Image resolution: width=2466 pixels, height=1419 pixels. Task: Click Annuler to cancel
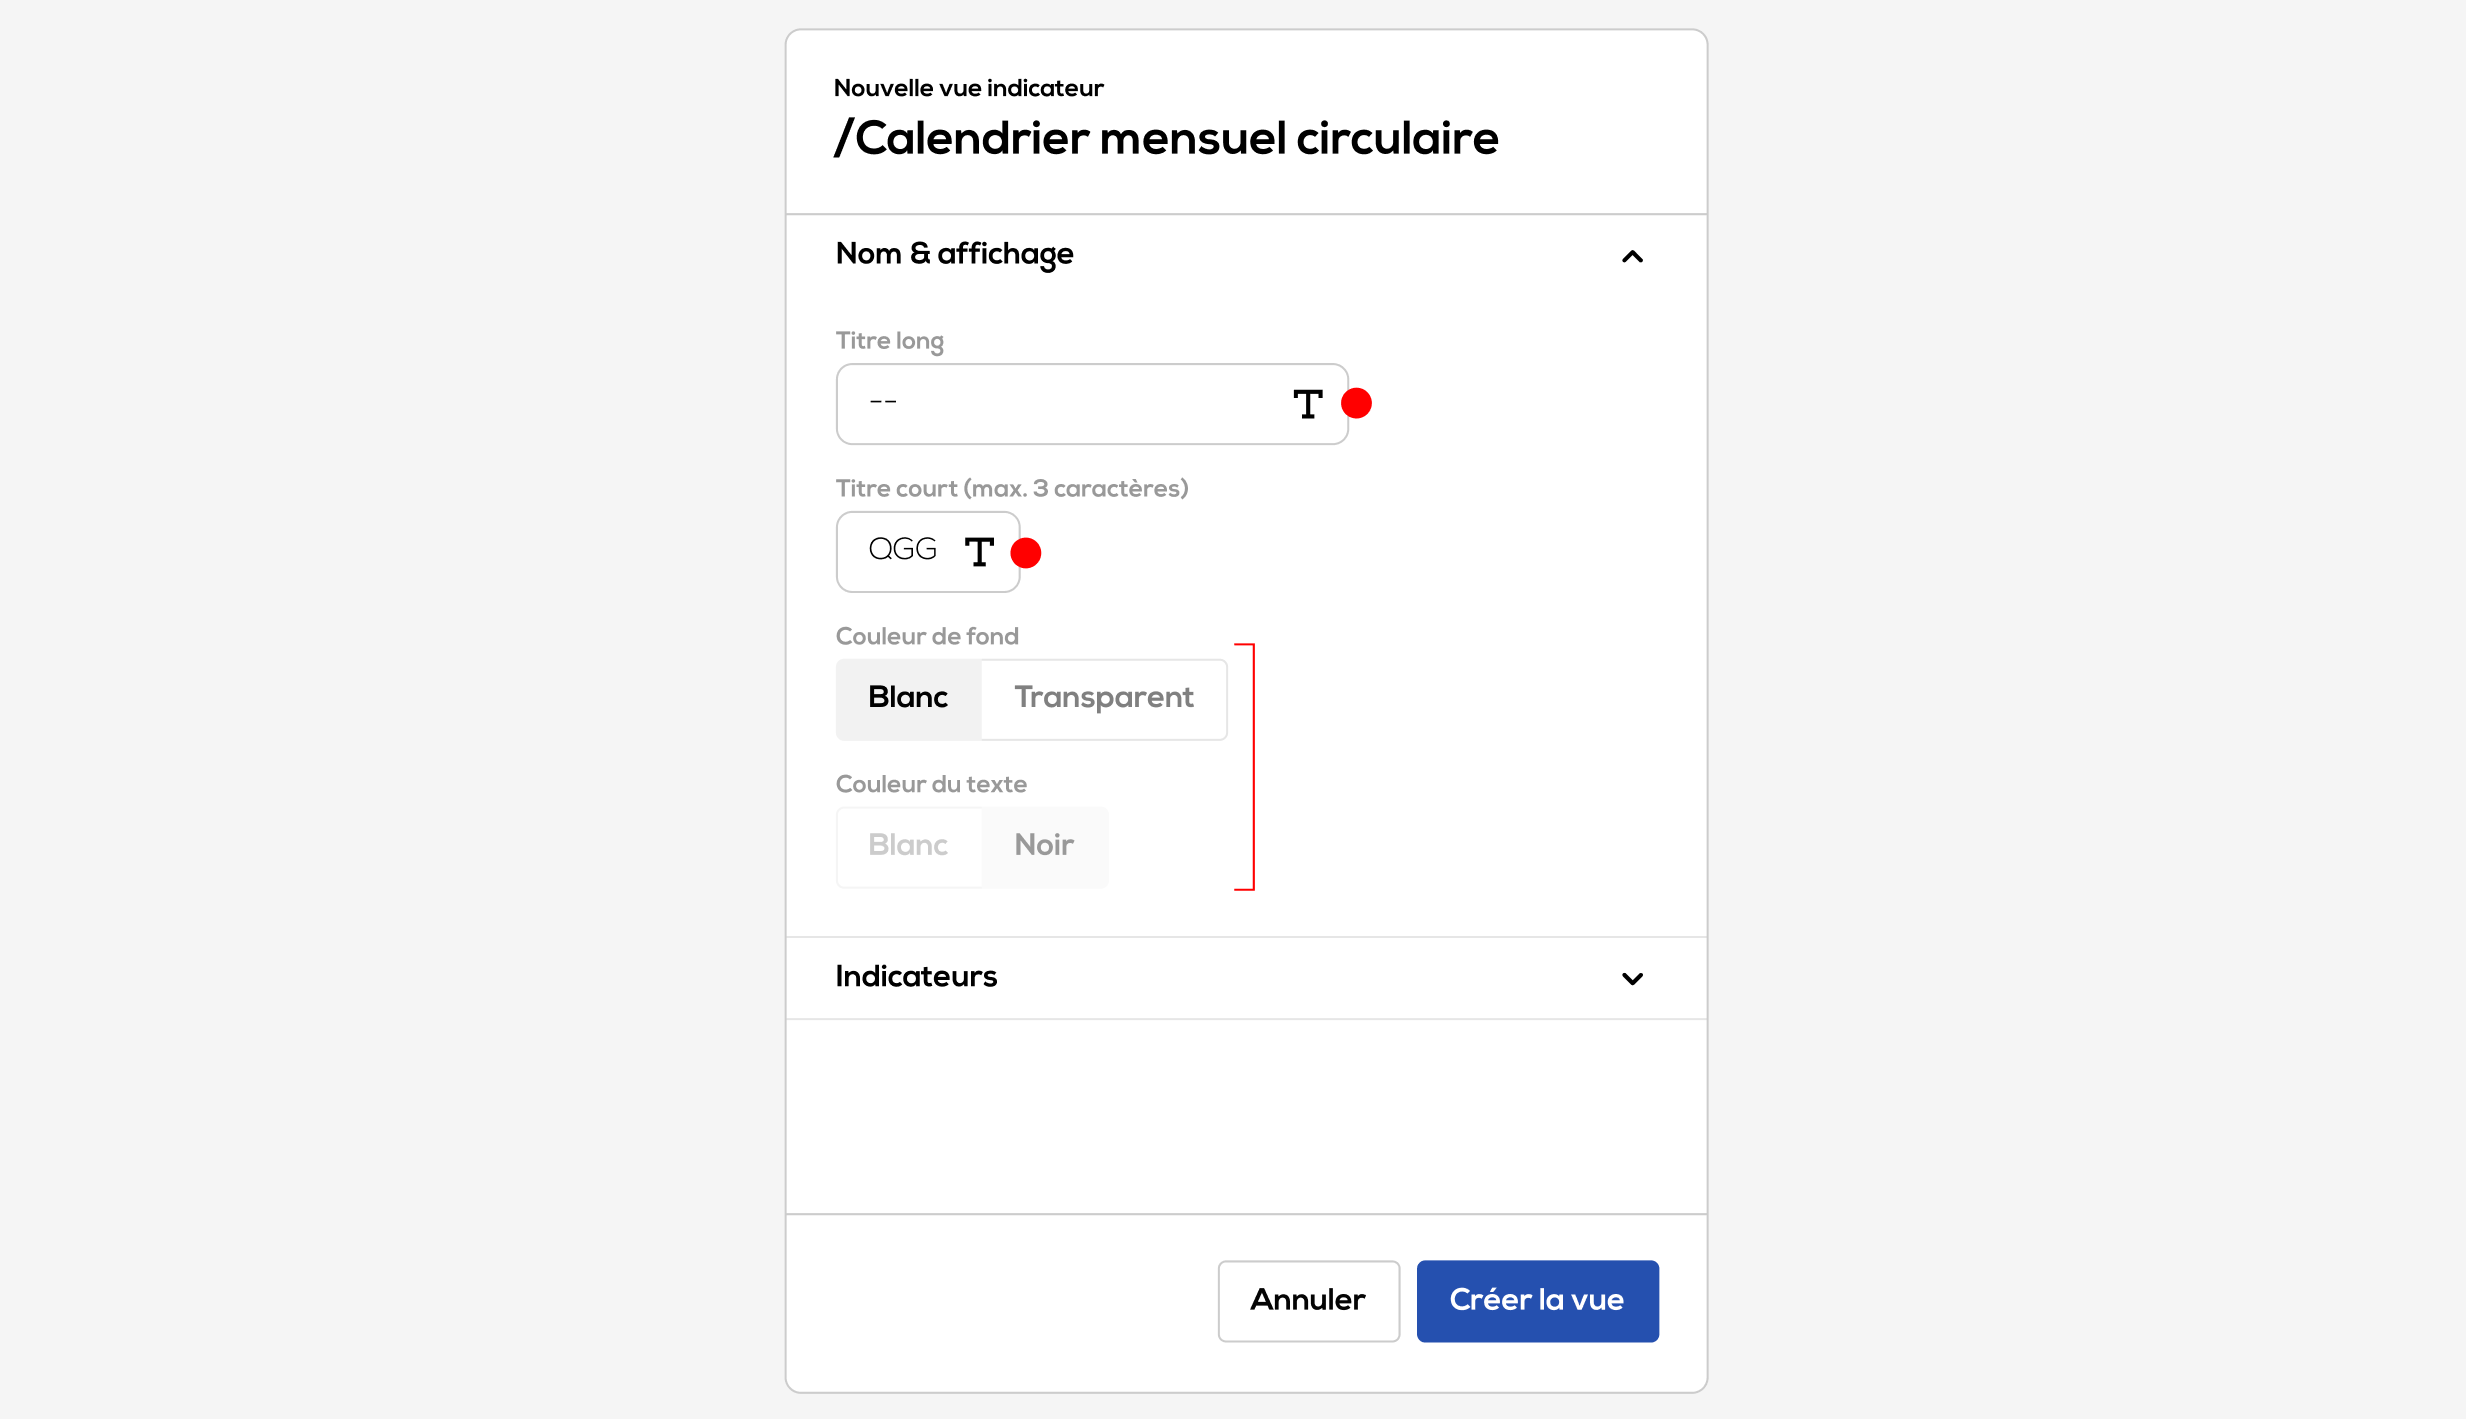[1308, 1301]
